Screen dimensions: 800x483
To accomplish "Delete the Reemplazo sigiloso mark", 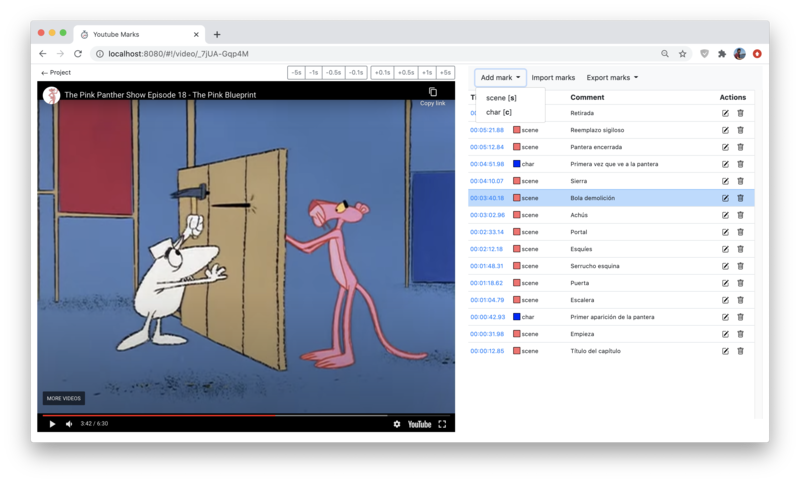I will click(x=740, y=130).
